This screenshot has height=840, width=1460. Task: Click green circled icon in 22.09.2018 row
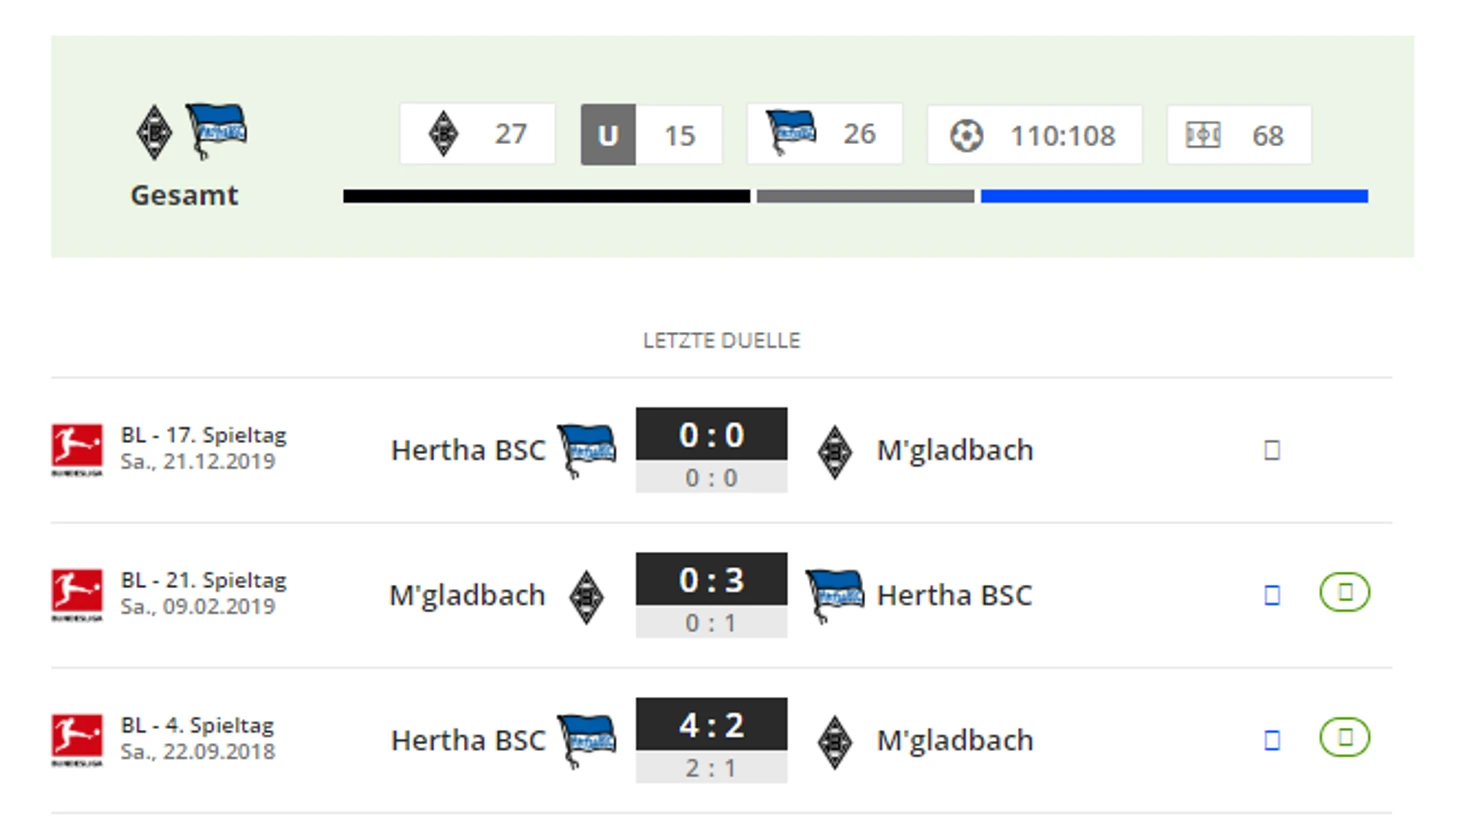[1345, 737]
